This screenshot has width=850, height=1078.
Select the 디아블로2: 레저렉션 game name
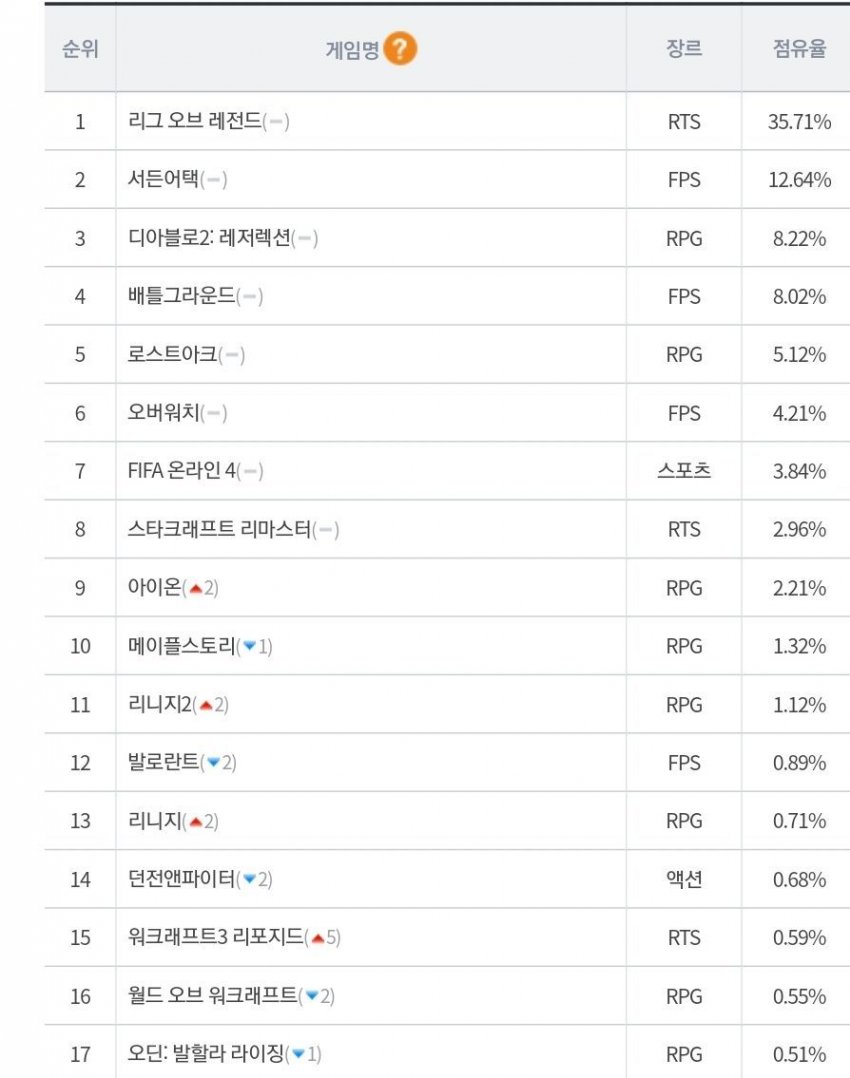(209, 238)
